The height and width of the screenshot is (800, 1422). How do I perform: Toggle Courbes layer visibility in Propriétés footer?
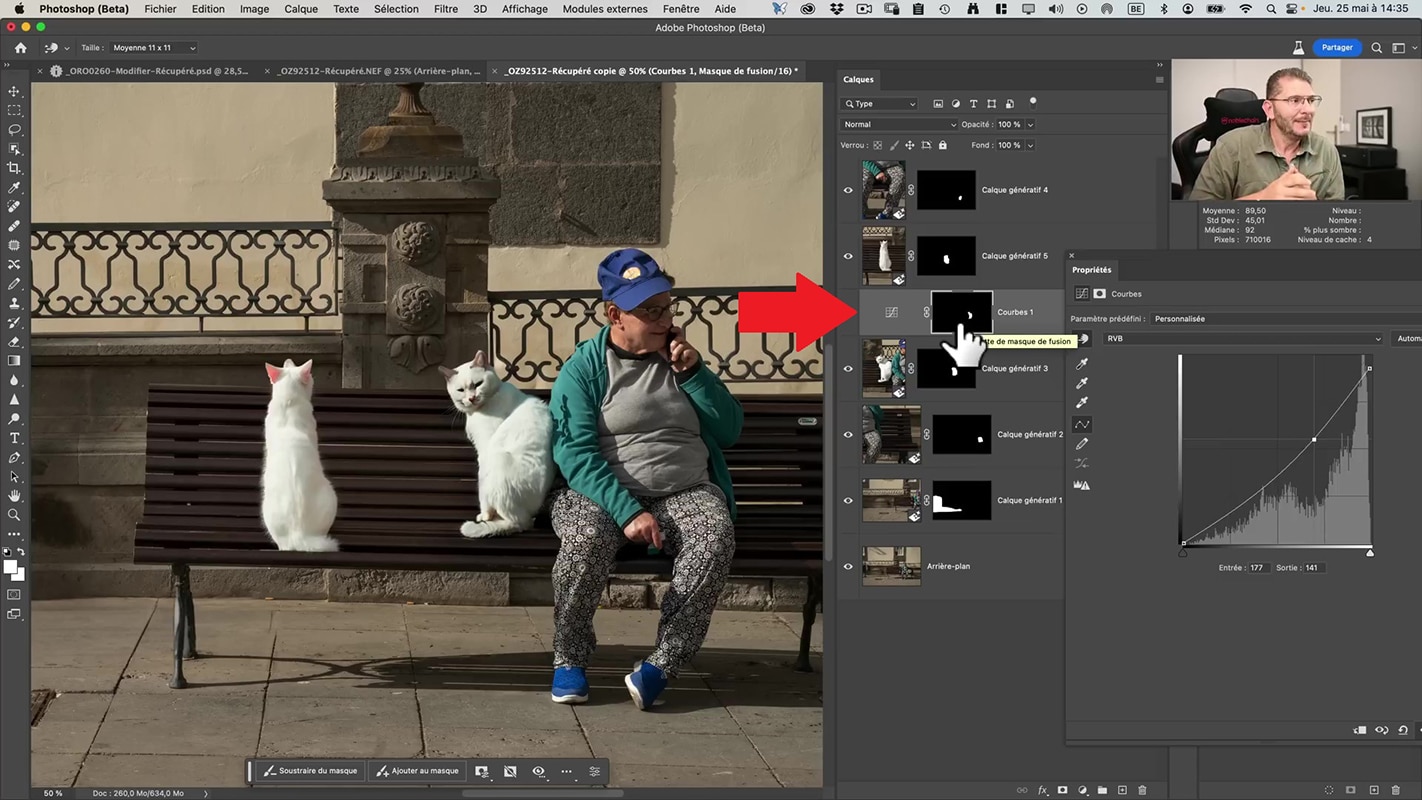pos(1382,730)
